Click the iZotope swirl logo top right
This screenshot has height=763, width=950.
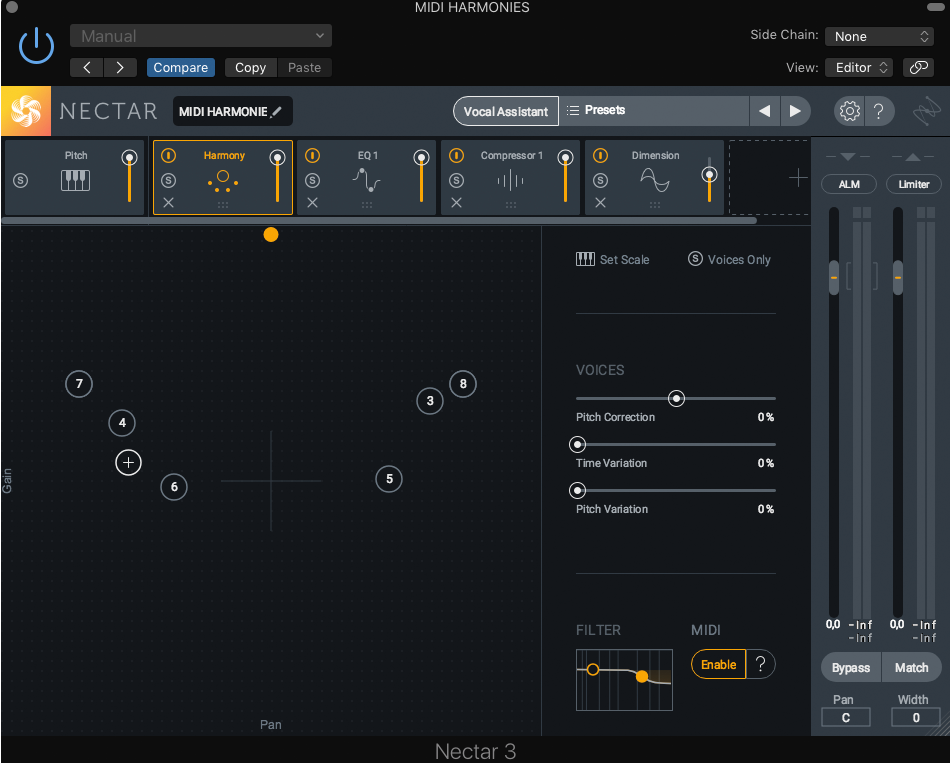click(927, 111)
